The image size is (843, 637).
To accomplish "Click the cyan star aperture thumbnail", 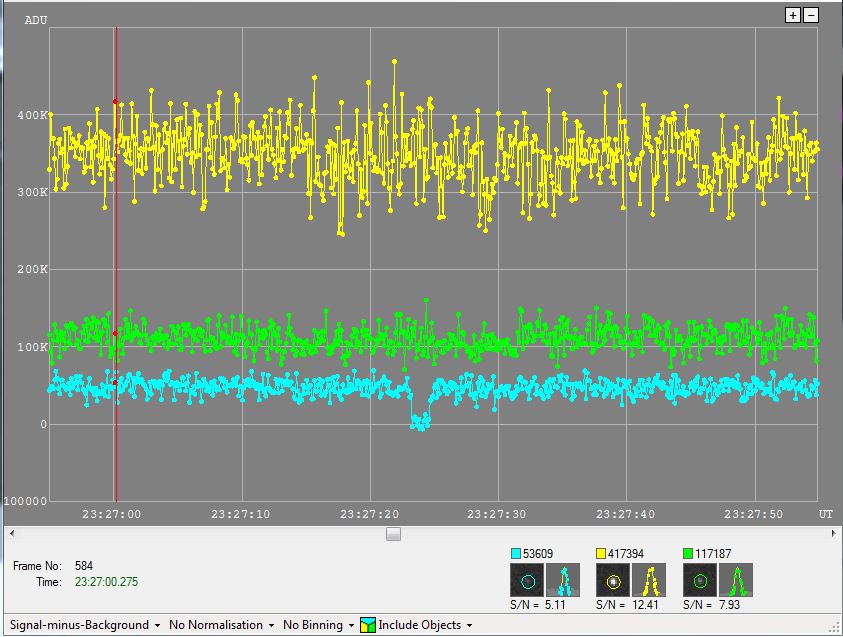I will tap(527, 580).
